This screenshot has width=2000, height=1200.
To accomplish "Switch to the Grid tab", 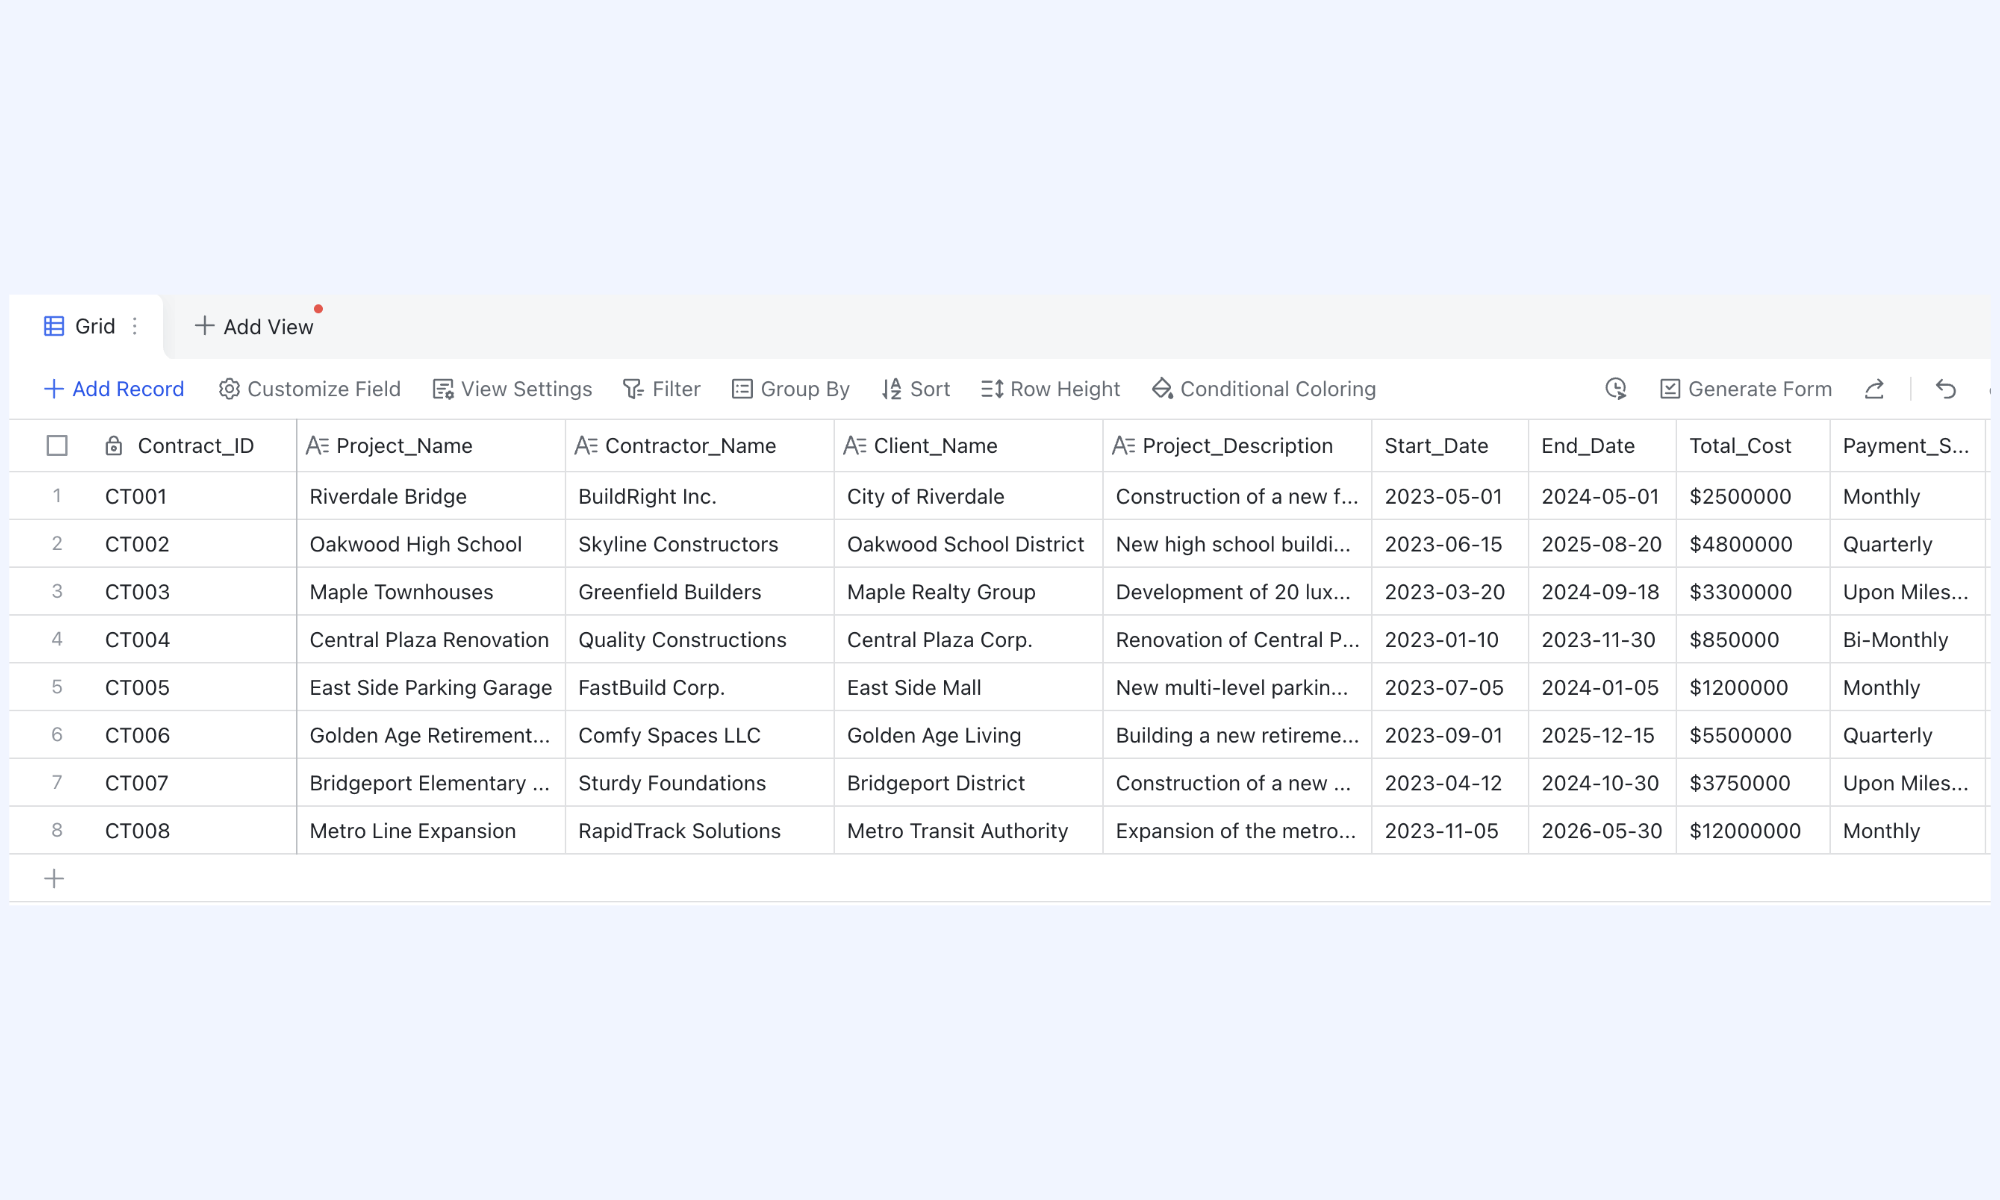I will (x=86, y=326).
